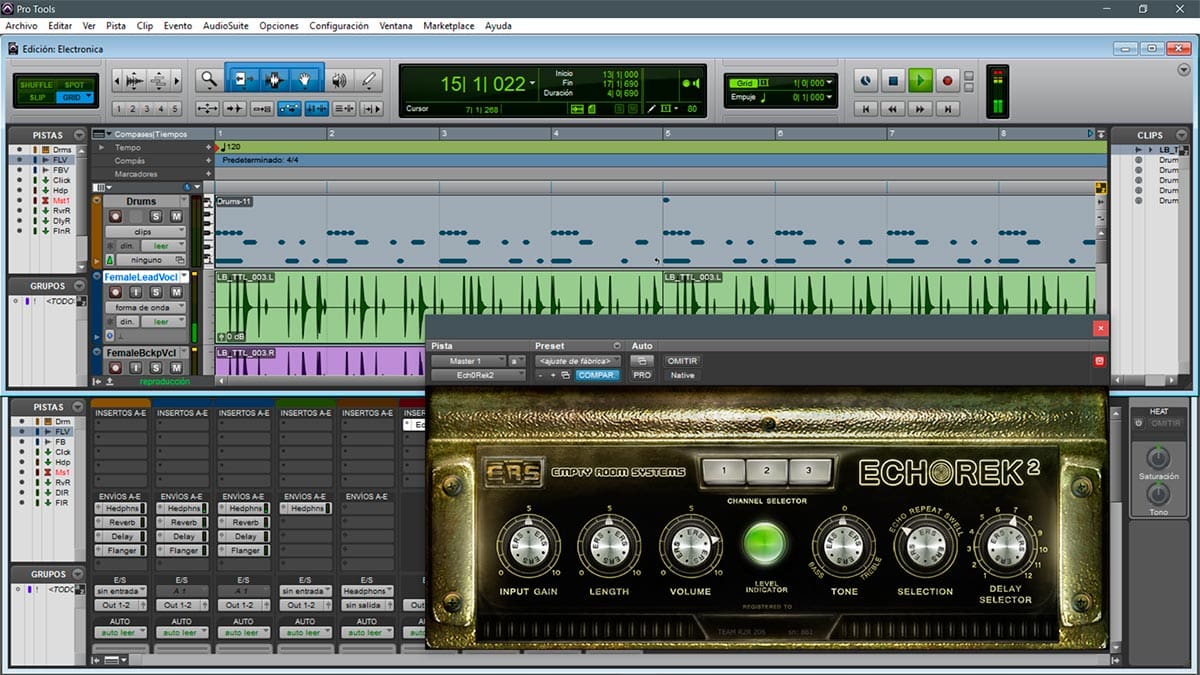This screenshot has height=675, width=1200.
Task: Record-enable the Drums track
Action: click(x=115, y=216)
